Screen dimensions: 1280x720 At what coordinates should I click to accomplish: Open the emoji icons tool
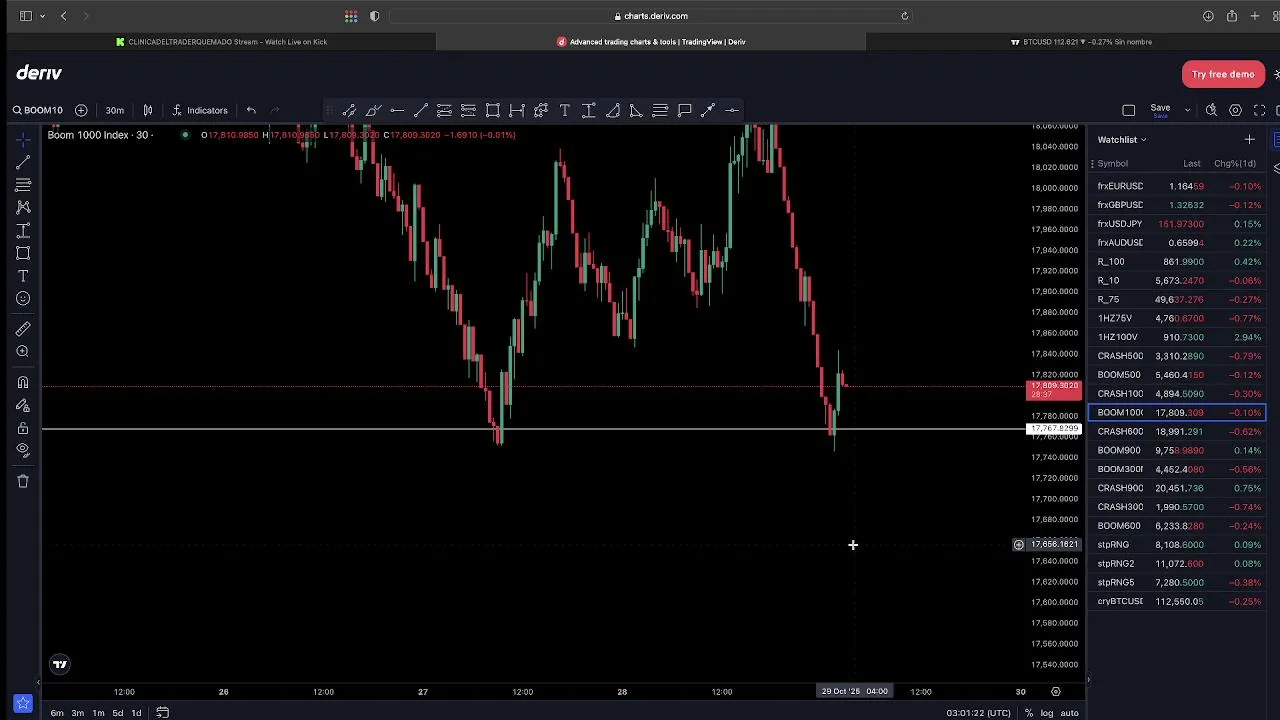point(23,298)
